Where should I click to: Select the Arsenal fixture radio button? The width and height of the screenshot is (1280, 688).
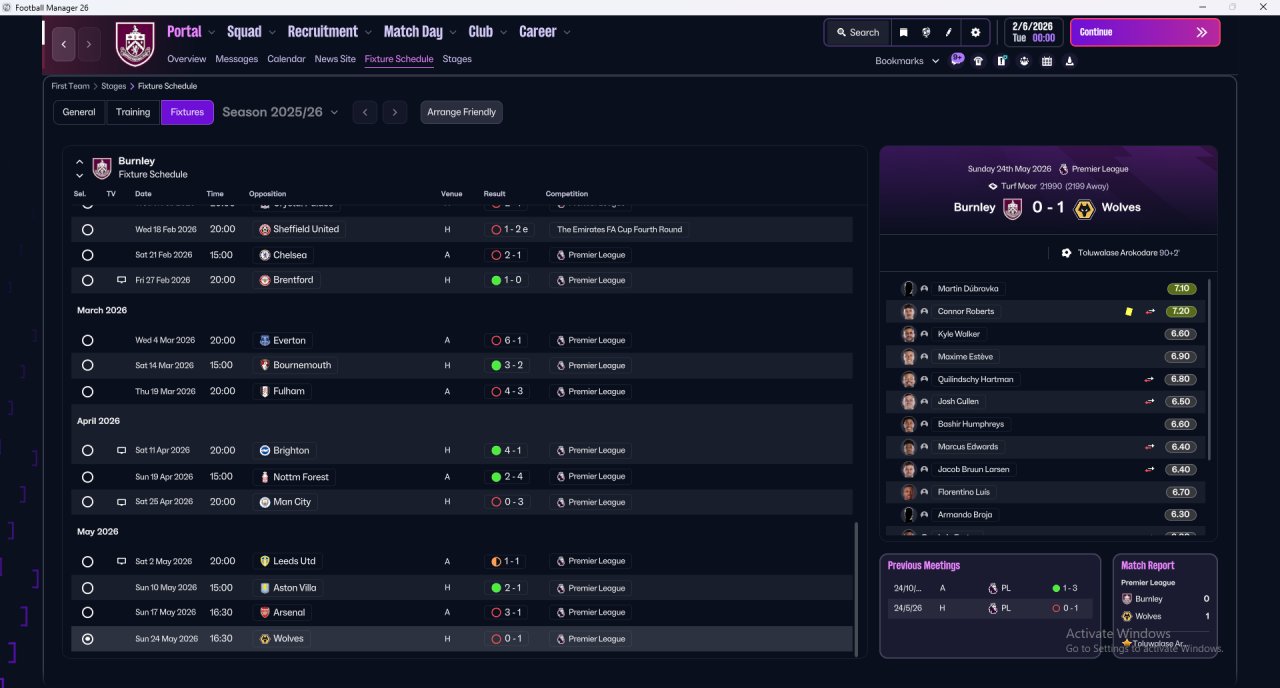click(88, 612)
